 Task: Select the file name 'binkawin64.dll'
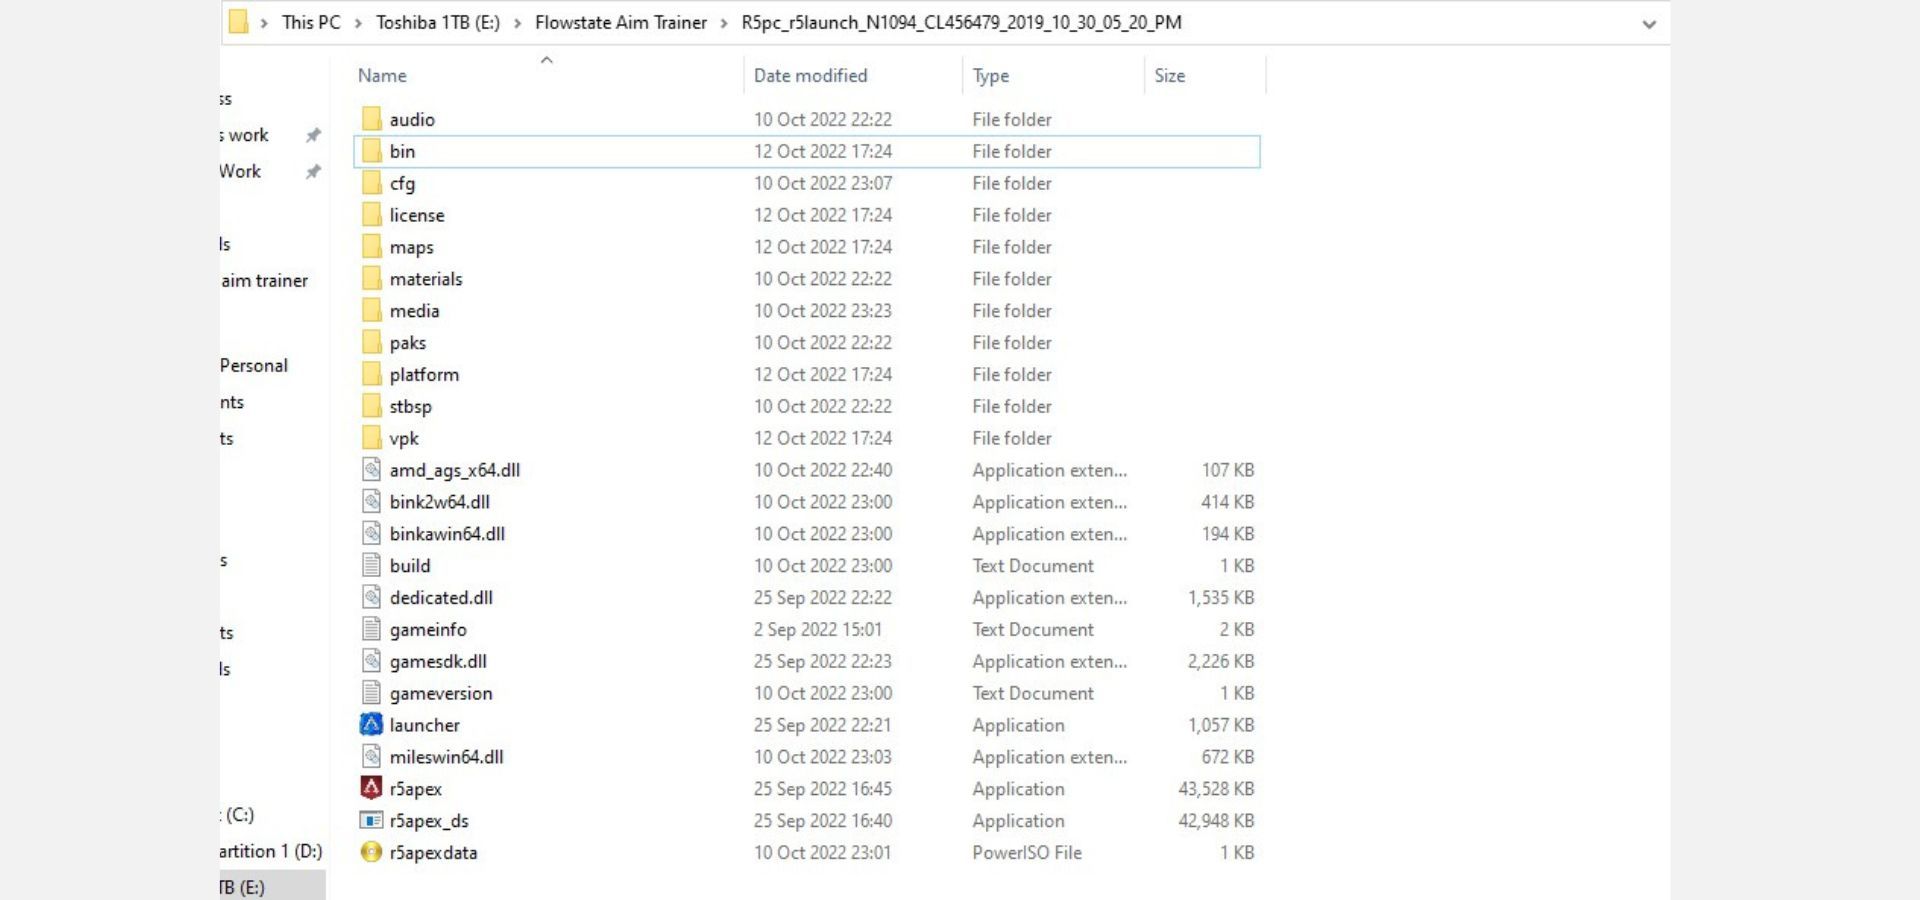click(447, 534)
